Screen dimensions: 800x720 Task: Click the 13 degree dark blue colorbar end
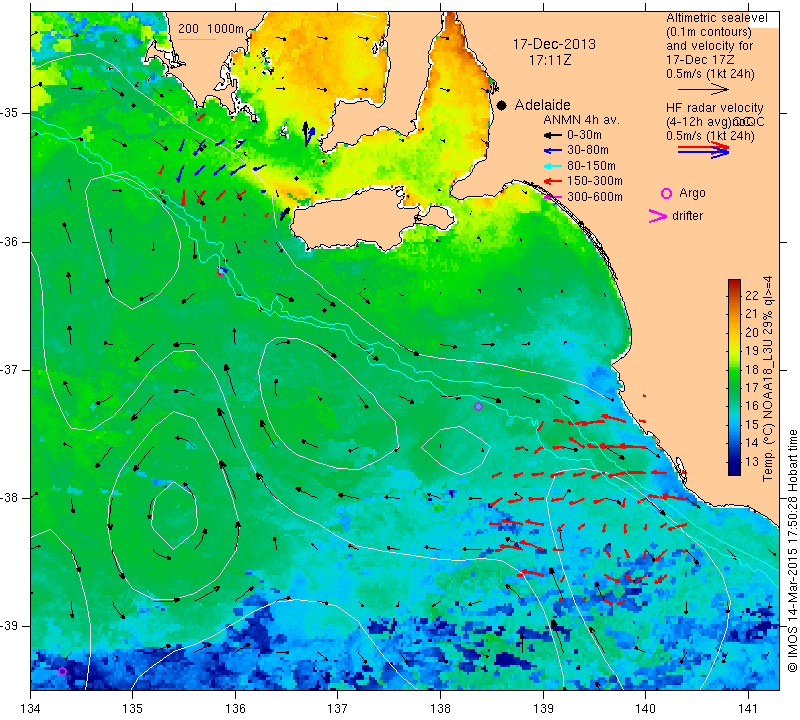[x=734, y=468]
